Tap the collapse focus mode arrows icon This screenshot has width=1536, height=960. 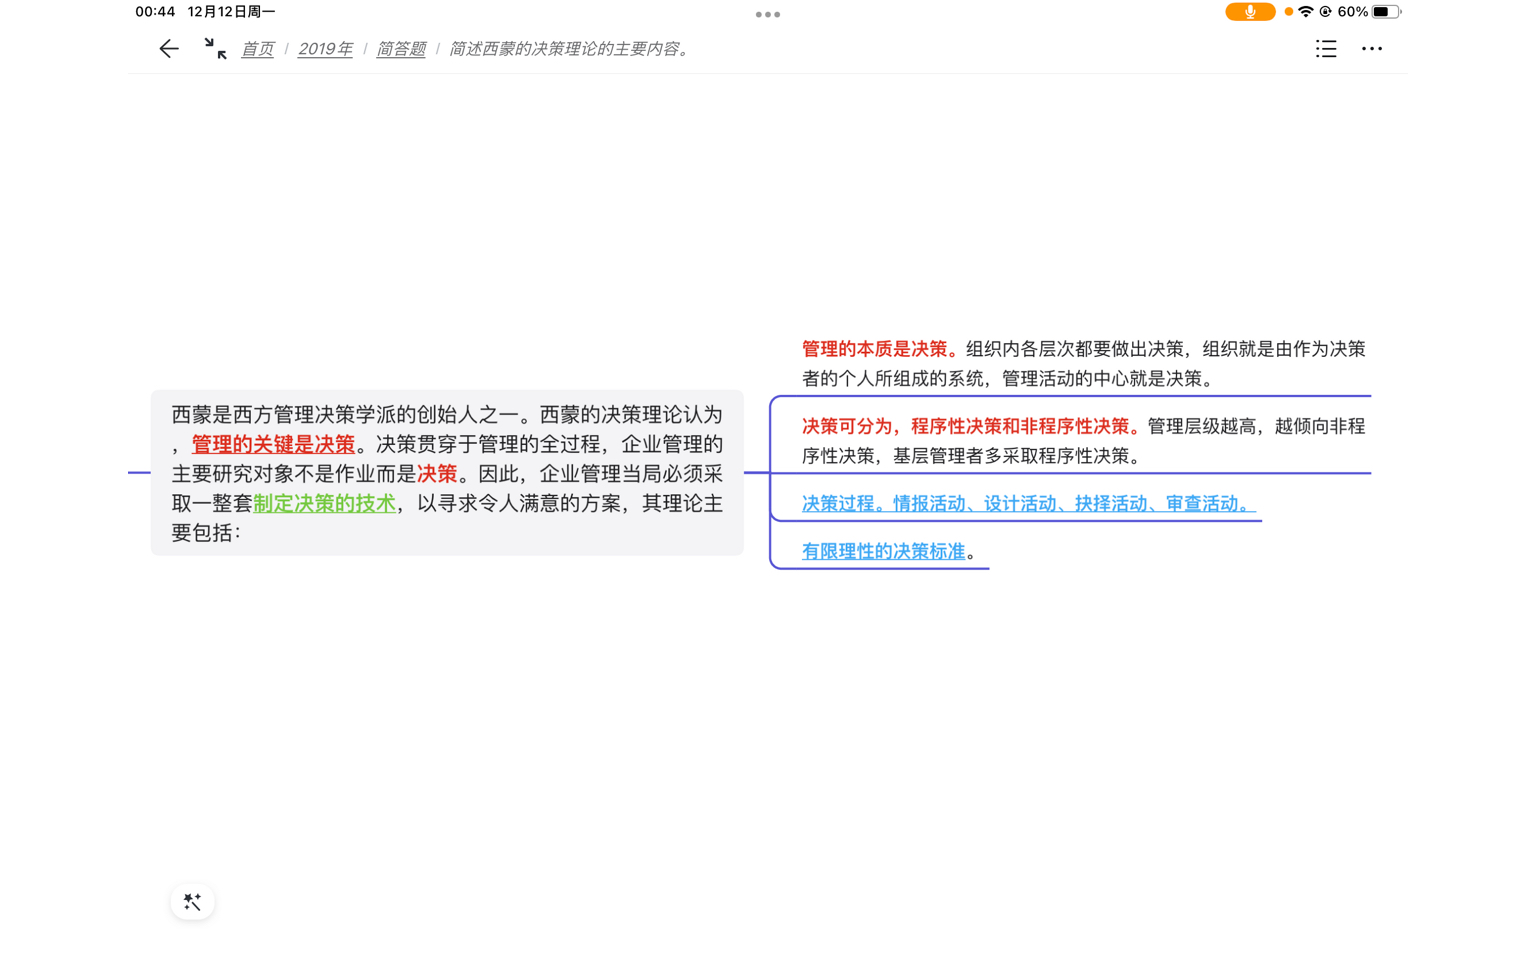coord(215,48)
